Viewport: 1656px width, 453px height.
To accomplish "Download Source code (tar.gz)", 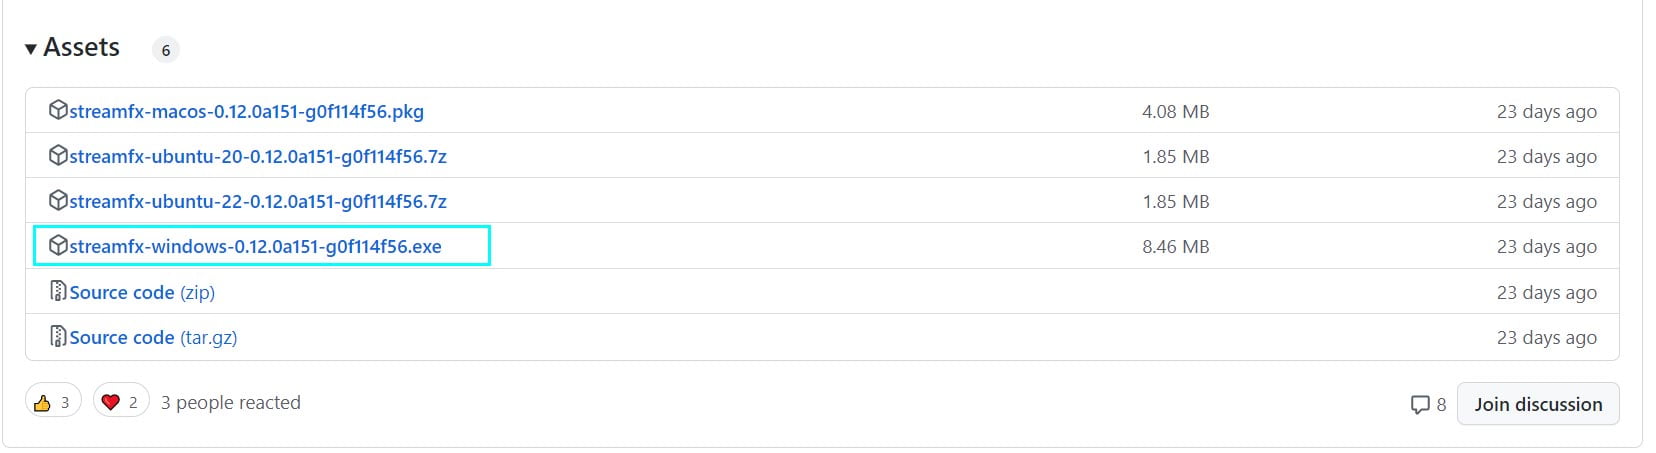I will point(153,337).
